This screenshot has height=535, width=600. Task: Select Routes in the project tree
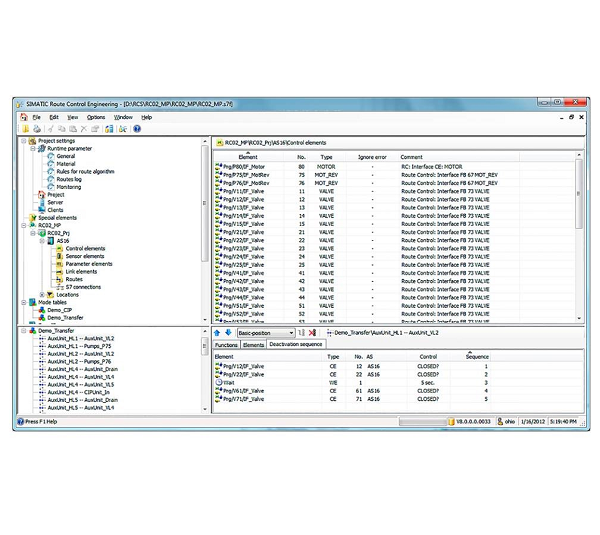pos(74,279)
